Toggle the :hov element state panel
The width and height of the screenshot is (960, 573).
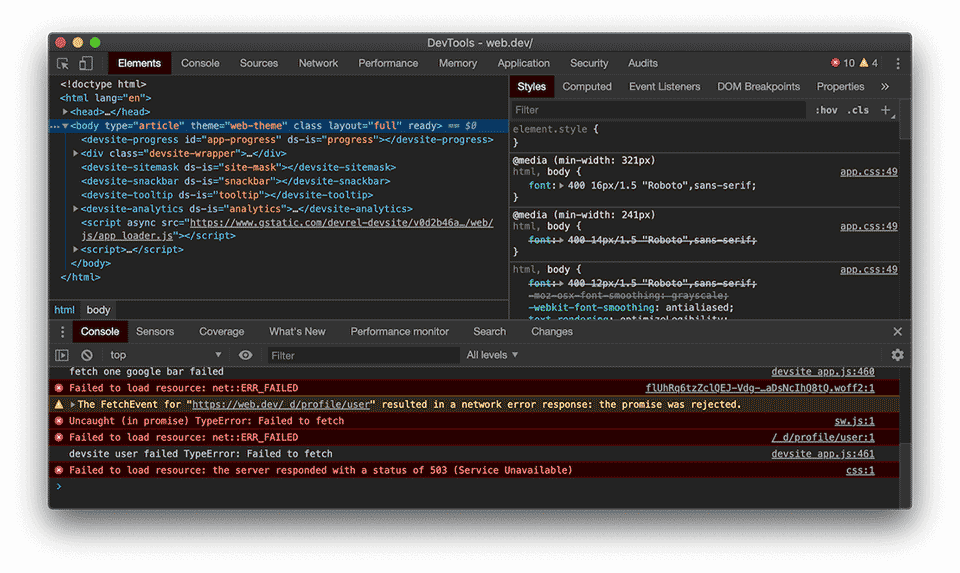coord(826,110)
